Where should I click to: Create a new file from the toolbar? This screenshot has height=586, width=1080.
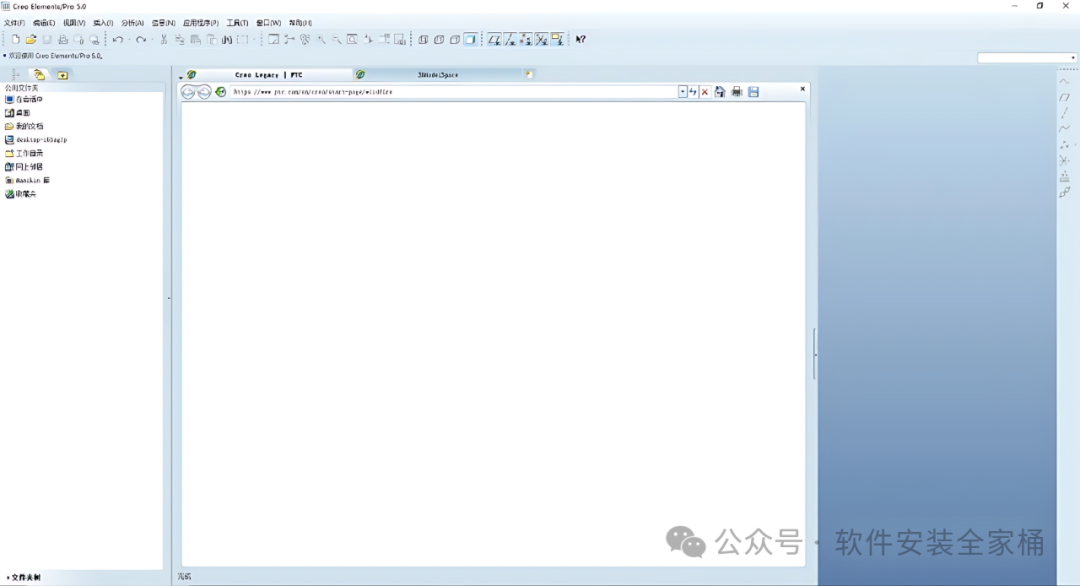(15, 39)
